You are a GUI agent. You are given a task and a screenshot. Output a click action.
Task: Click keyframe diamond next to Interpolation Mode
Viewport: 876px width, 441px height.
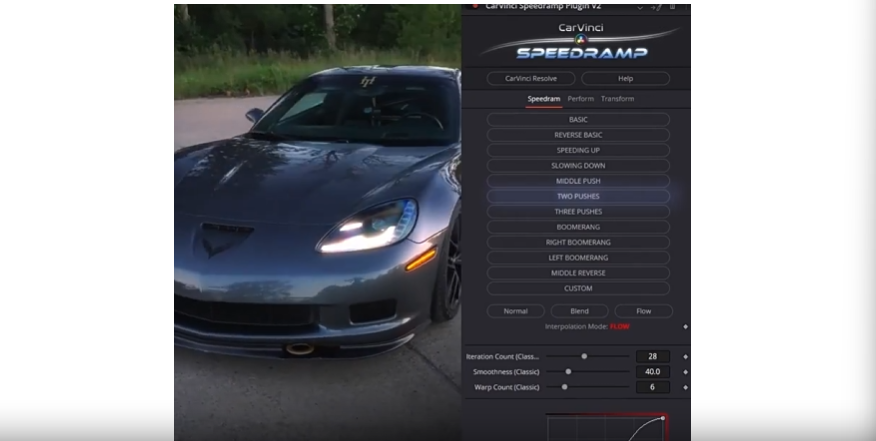[x=685, y=327]
